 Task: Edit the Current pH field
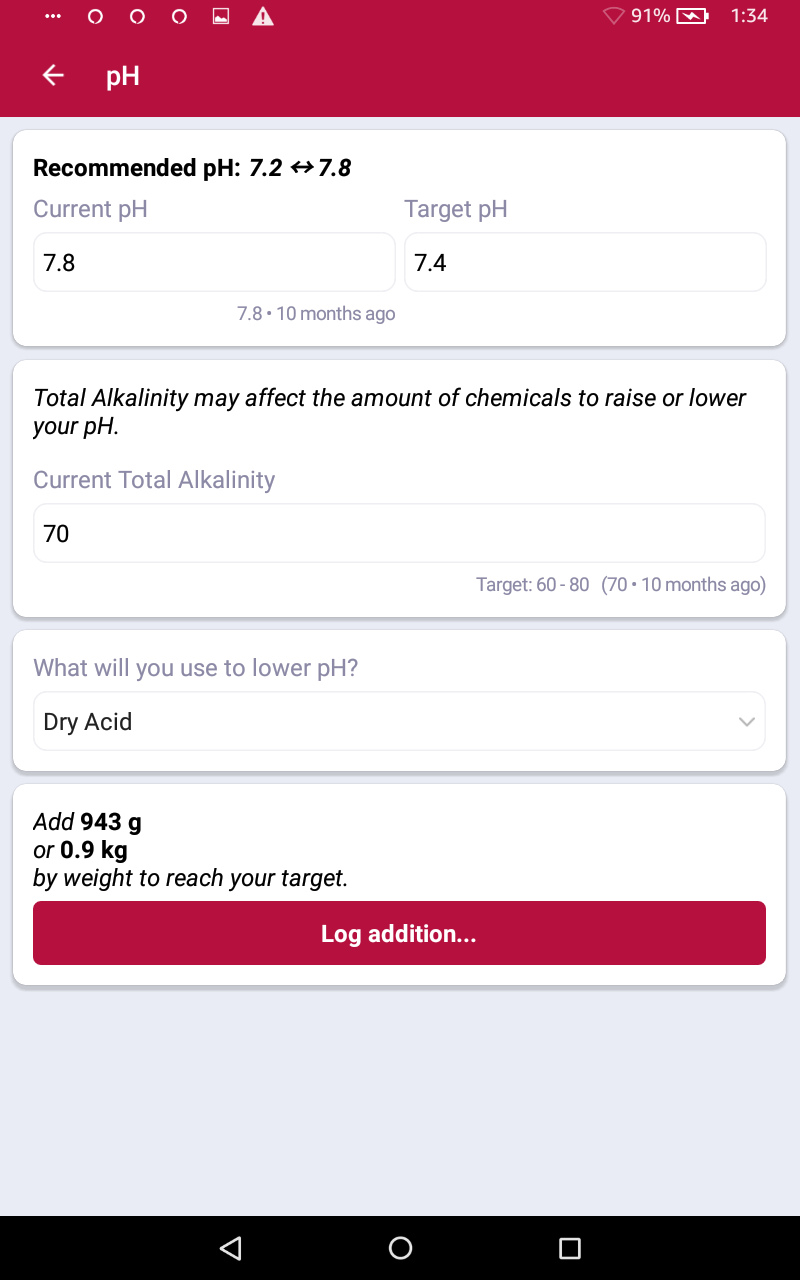point(214,263)
